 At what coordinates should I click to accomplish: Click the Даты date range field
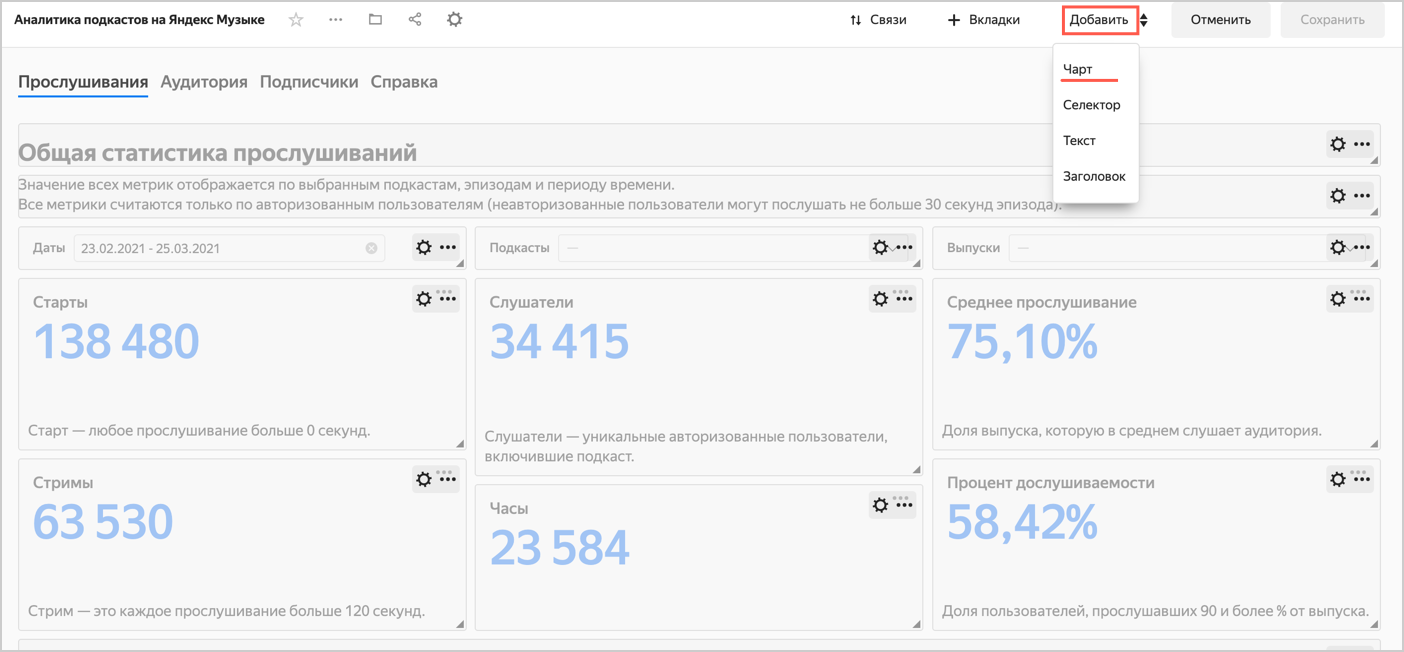(220, 248)
